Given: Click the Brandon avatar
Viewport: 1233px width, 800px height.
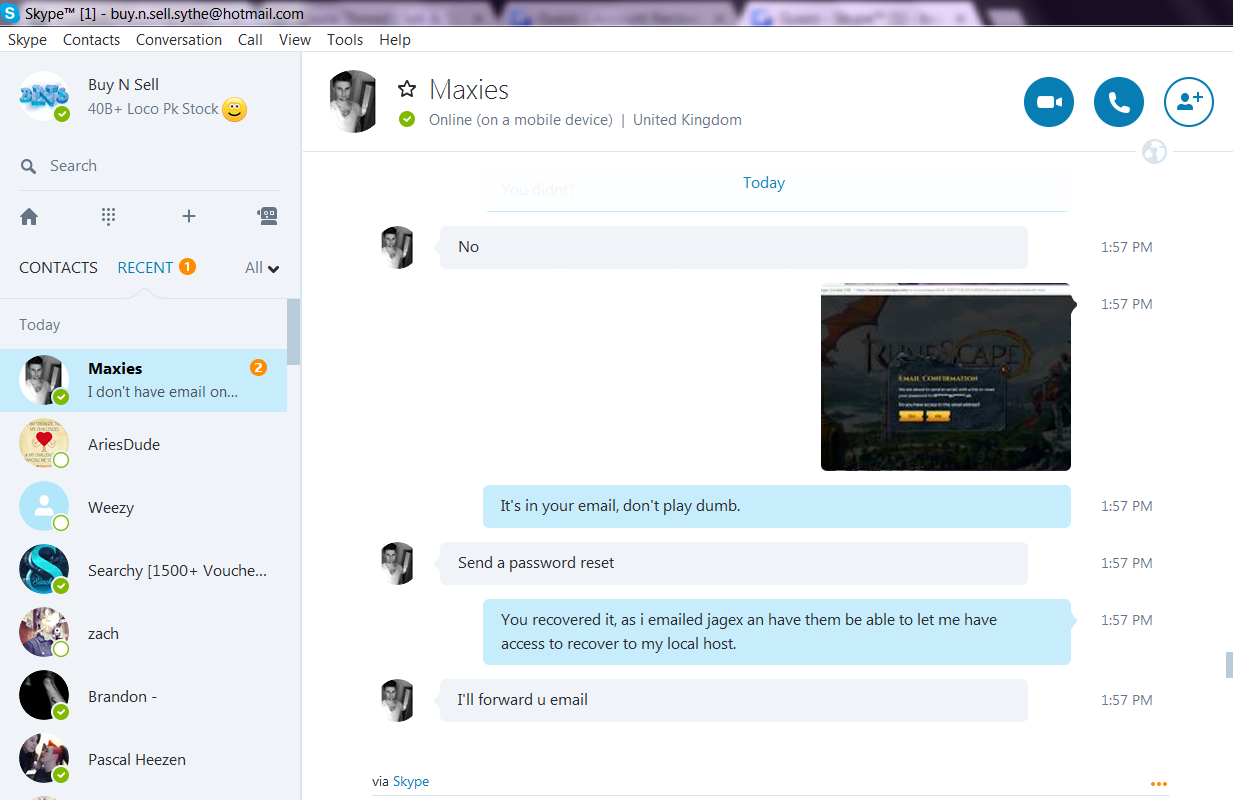Looking at the screenshot, I should (44, 696).
